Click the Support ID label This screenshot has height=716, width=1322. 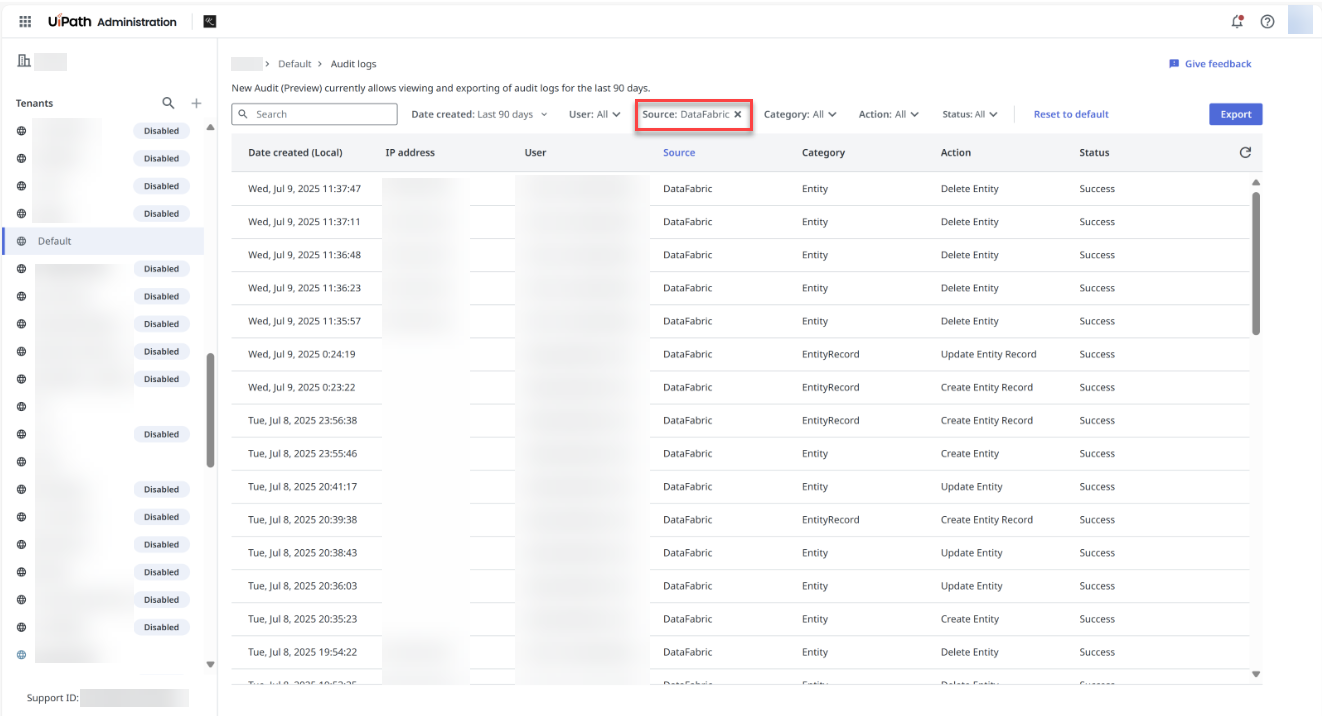point(52,698)
